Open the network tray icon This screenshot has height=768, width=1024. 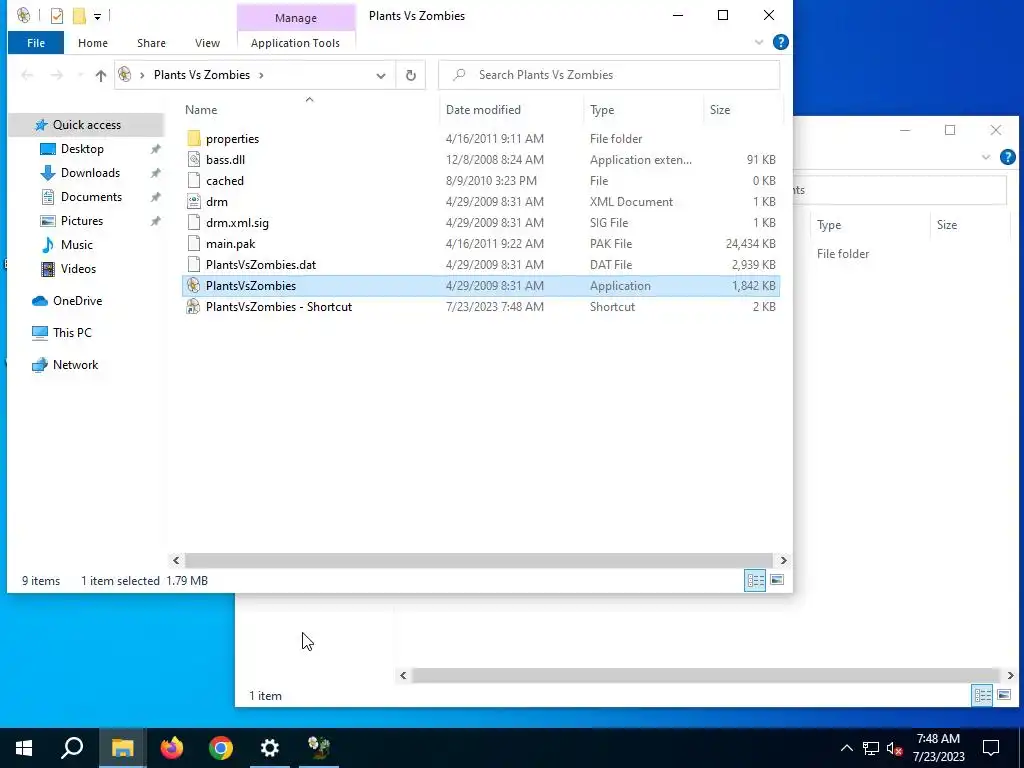pyautogui.click(x=871, y=748)
